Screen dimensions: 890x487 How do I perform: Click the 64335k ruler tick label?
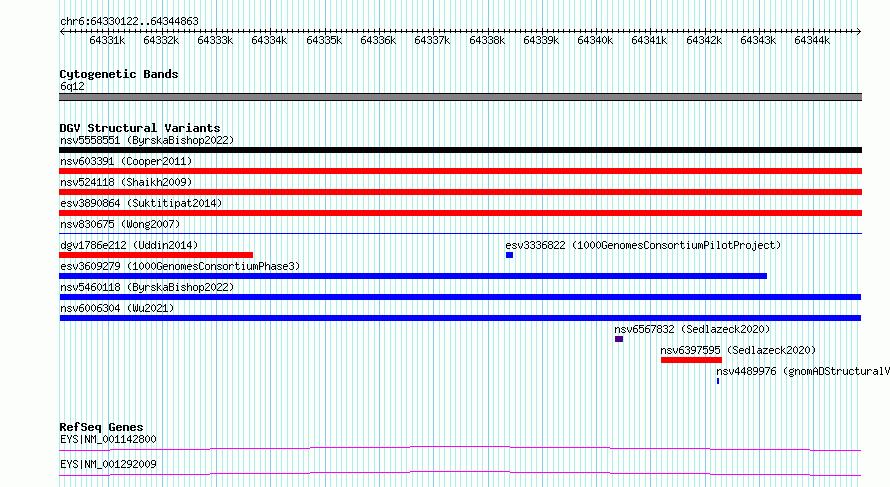pos(324,41)
